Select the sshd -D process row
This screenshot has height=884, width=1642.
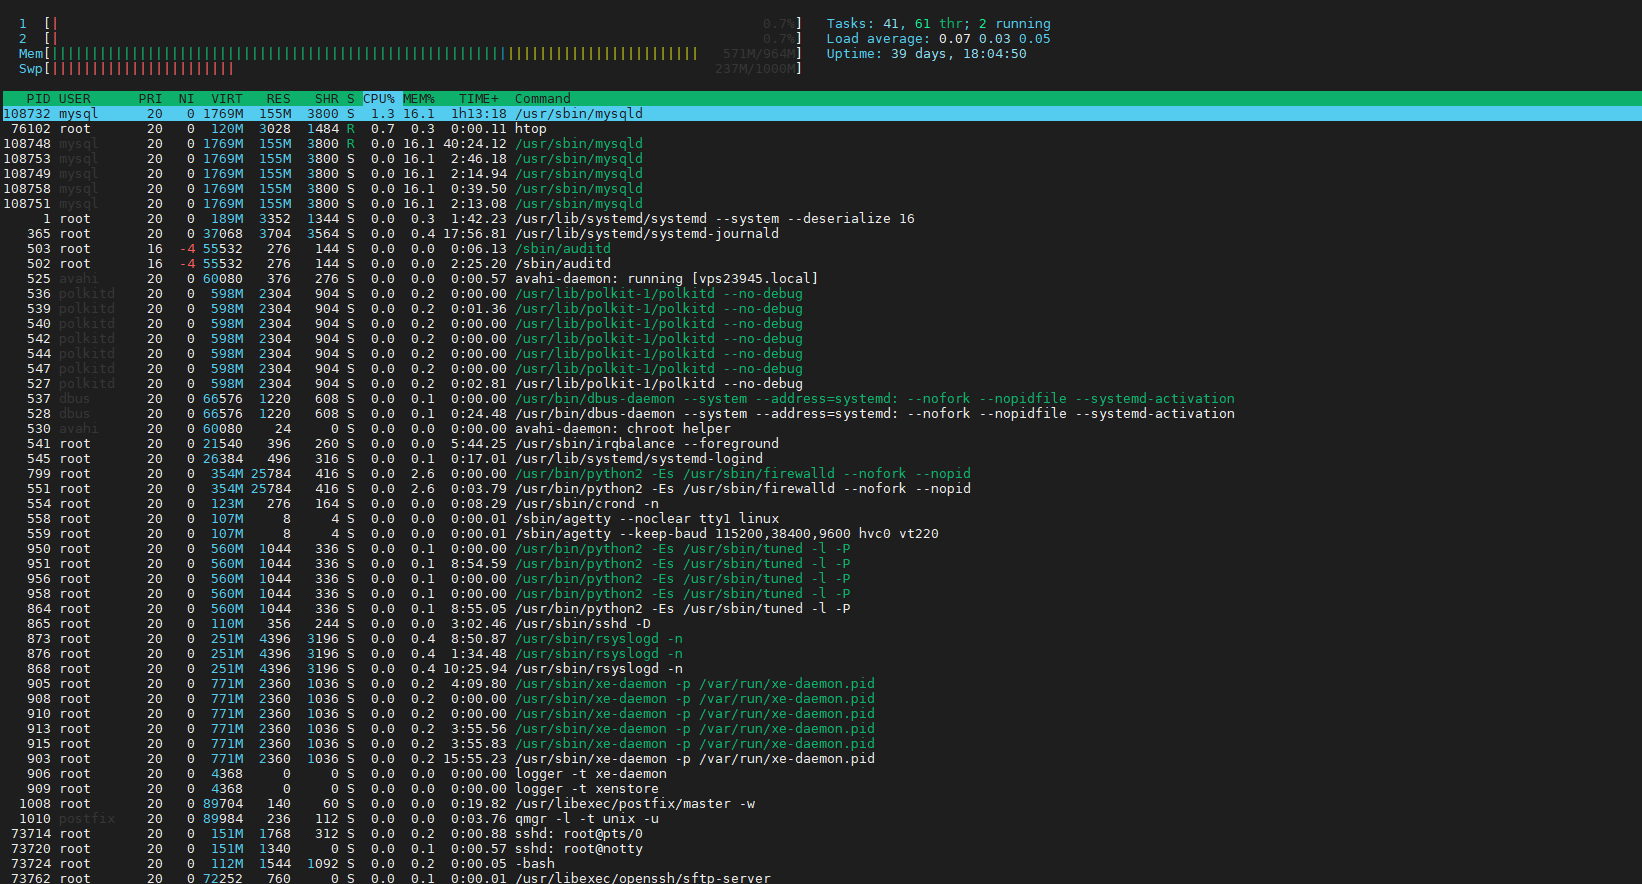pos(821,624)
